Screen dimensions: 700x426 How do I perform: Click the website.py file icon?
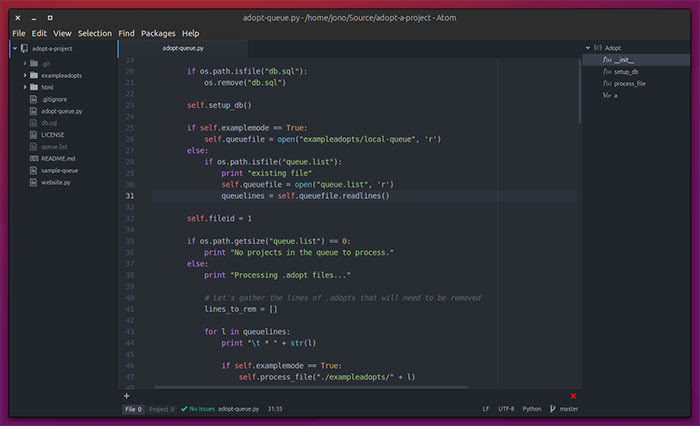tap(33, 182)
